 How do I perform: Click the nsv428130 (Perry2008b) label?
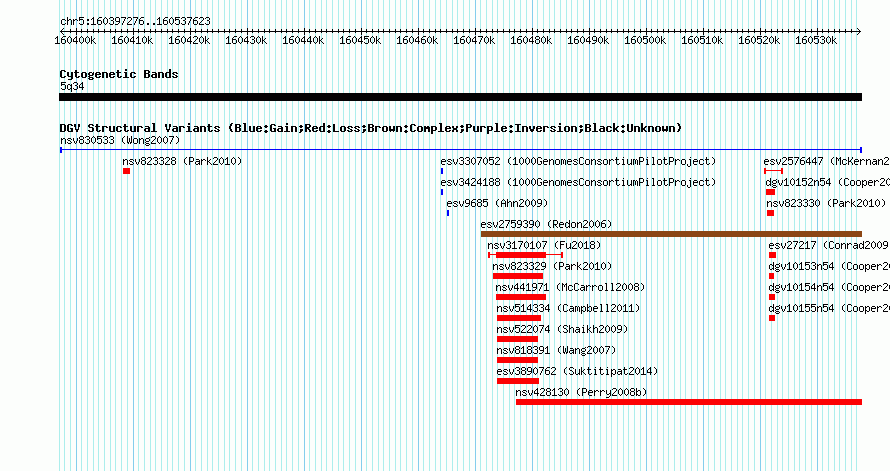(581, 392)
